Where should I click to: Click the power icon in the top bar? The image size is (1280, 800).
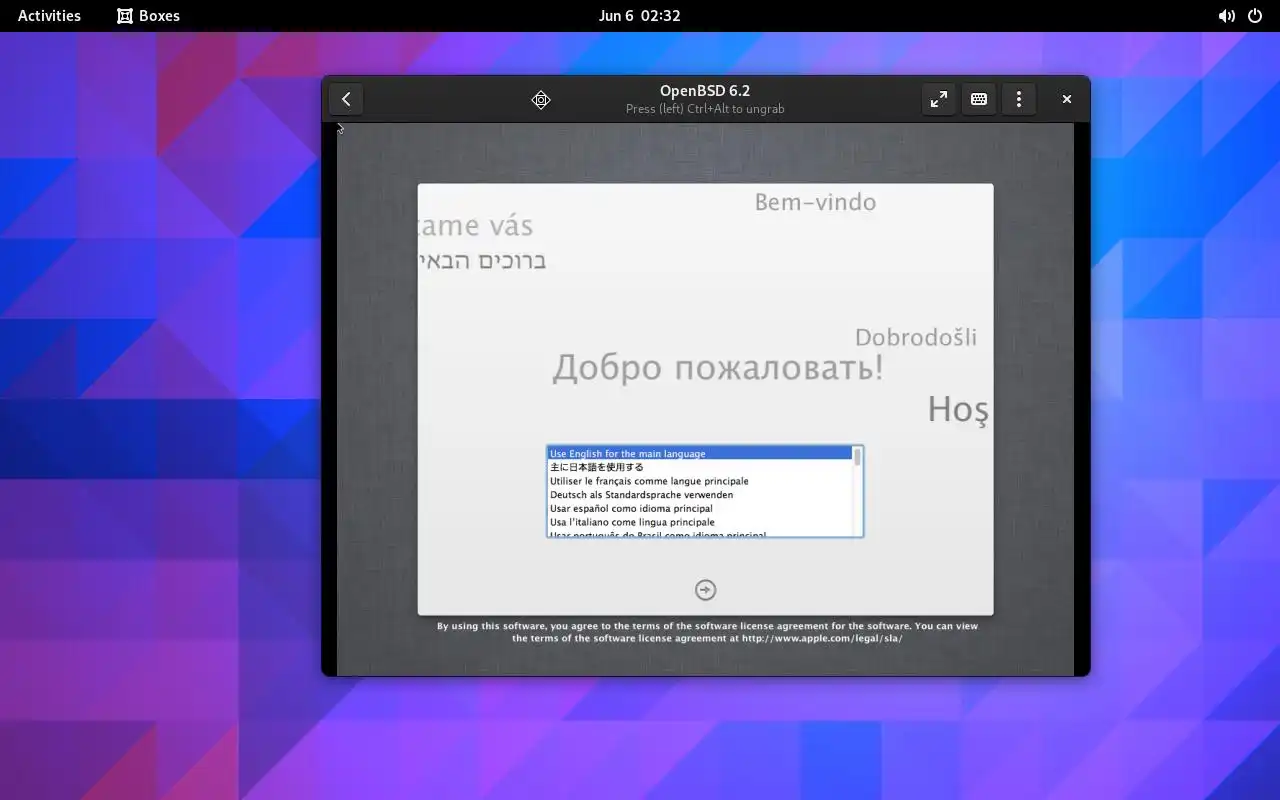(1255, 16)
